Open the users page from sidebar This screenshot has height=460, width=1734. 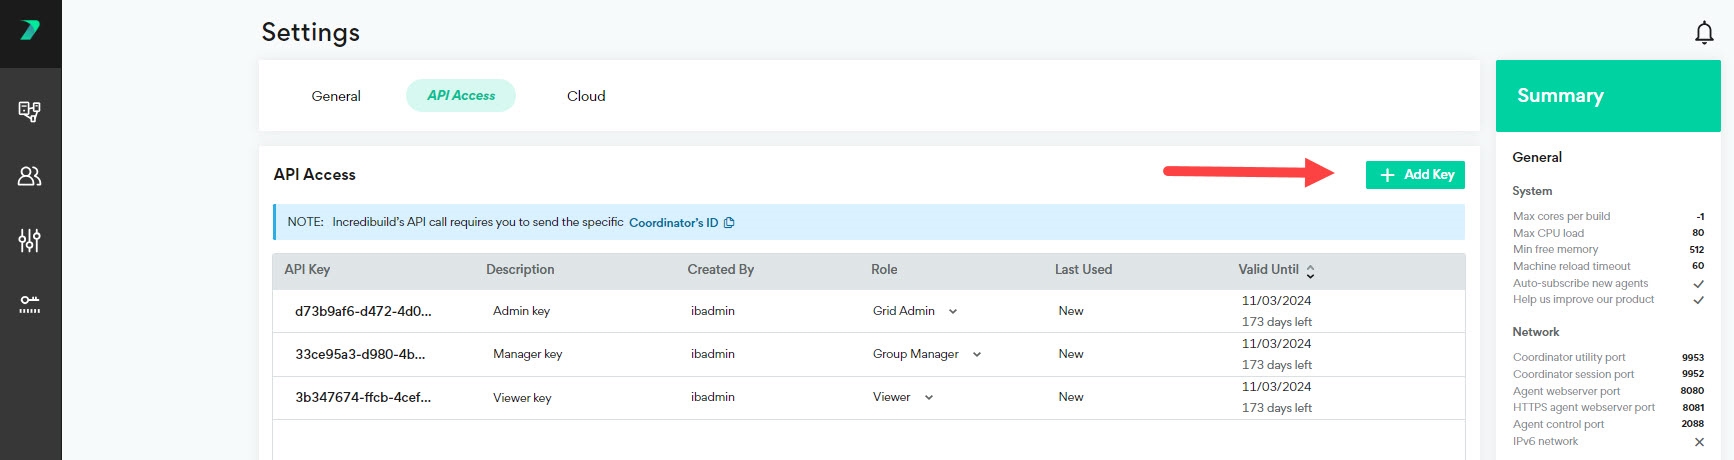coord(30,176)
